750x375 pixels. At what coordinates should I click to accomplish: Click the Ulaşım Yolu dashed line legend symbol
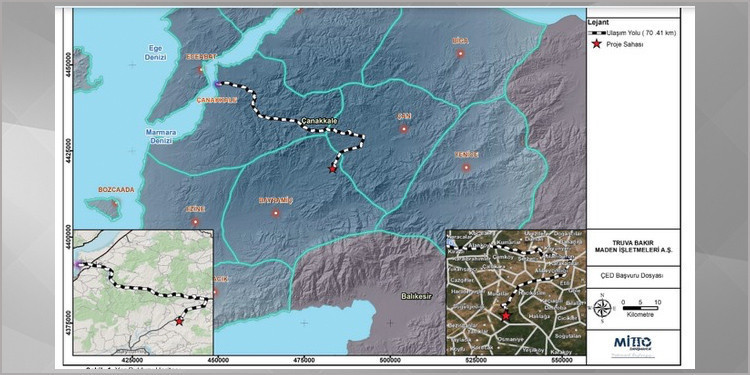click(596, 33)
